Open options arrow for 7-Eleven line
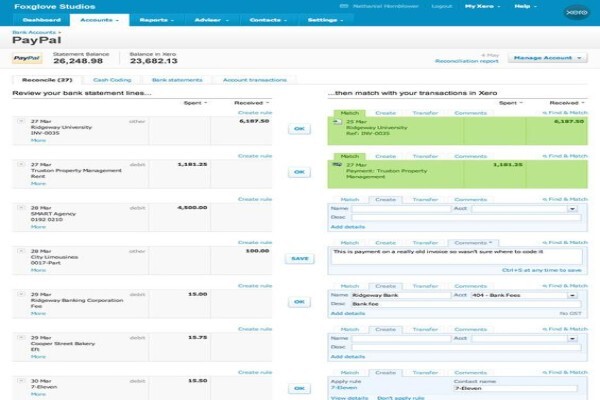 coord(21,381)
